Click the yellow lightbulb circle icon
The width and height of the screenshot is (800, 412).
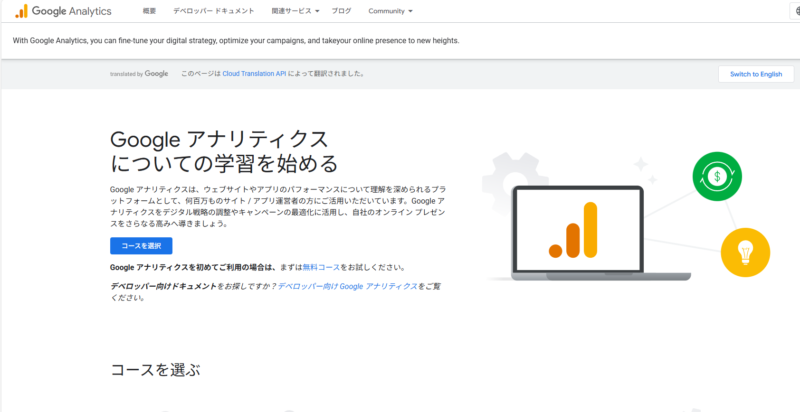(745, 252)
